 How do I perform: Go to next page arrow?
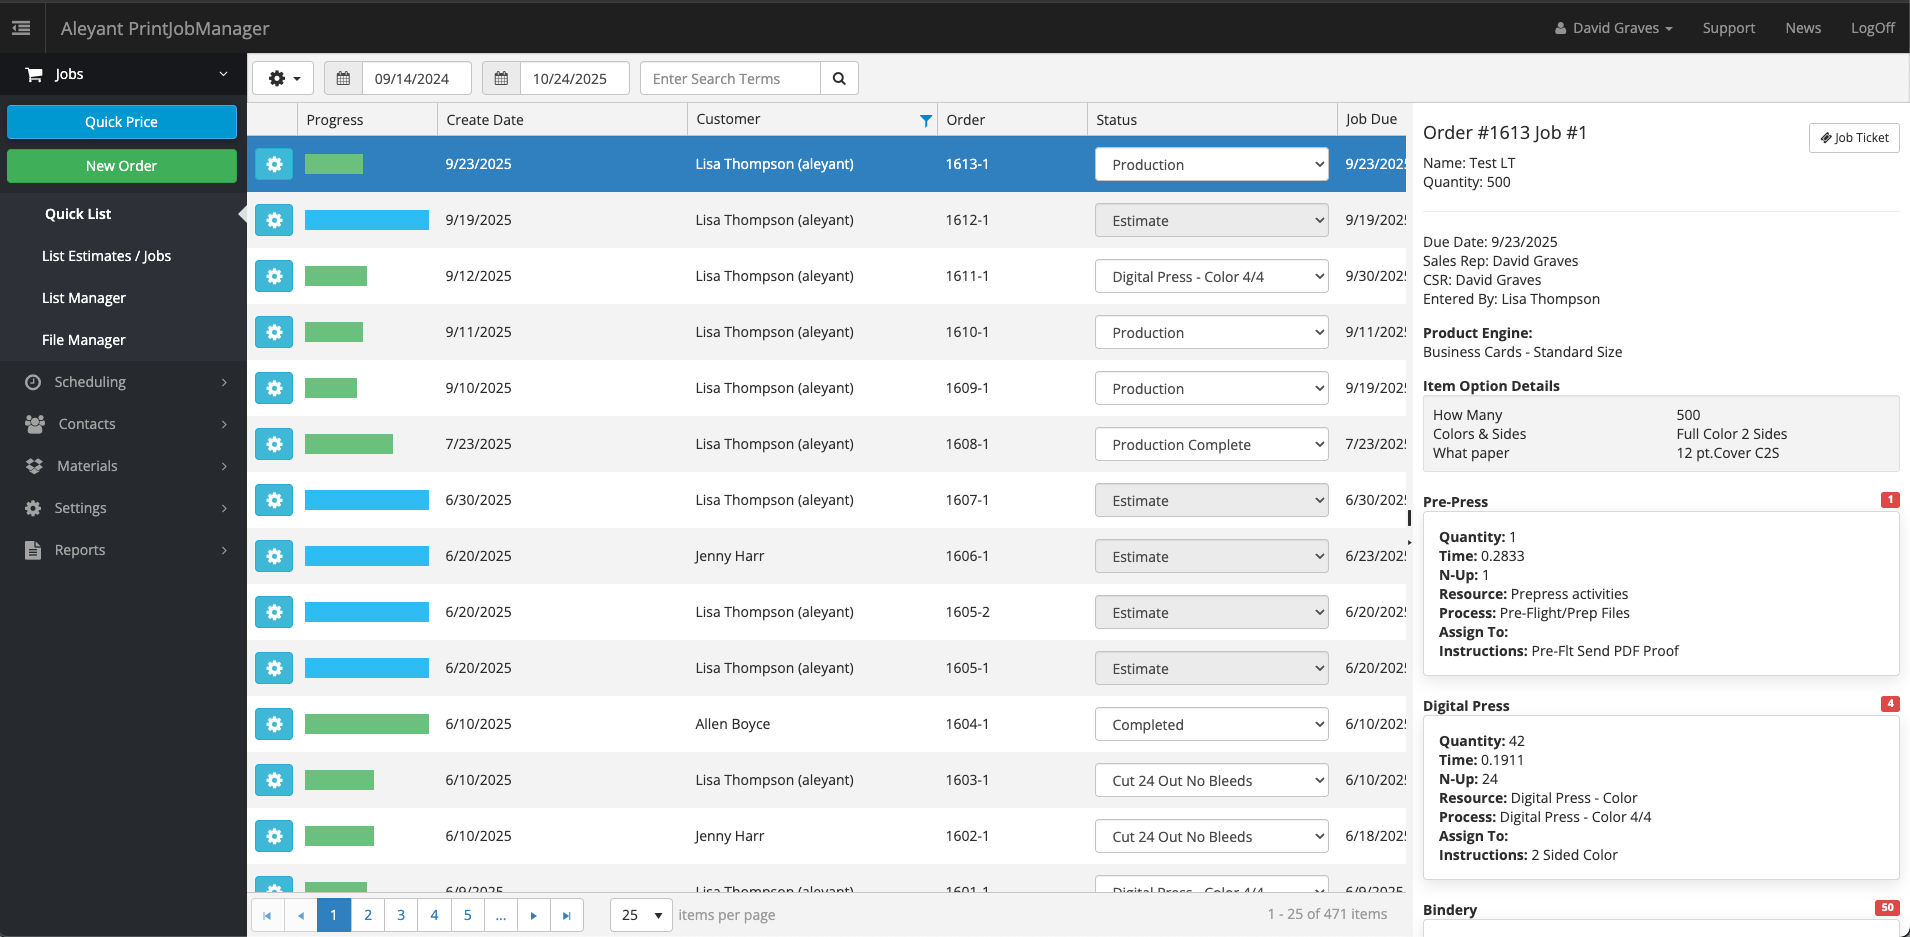click(534, 915)
